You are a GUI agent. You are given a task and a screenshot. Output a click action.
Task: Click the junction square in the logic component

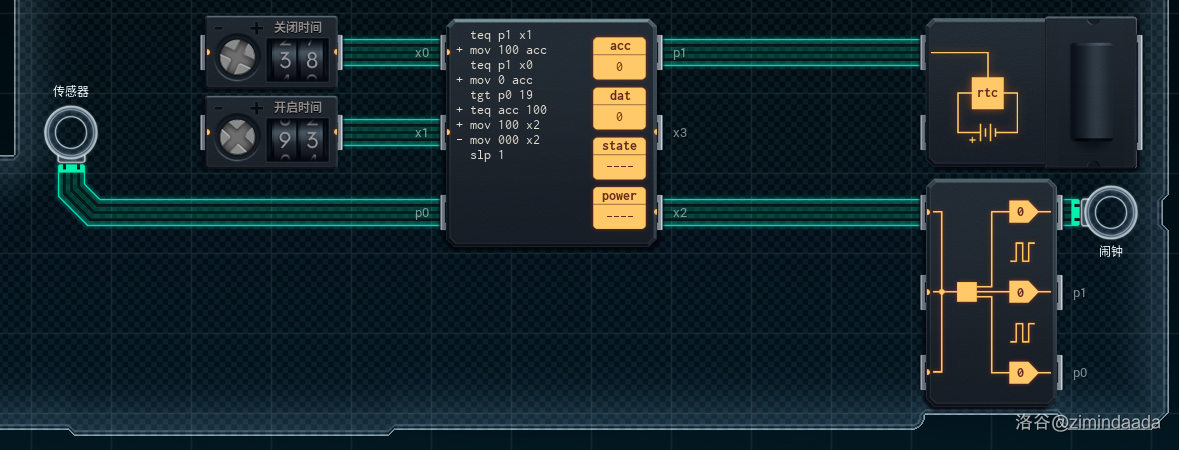(x=966, y=292)
